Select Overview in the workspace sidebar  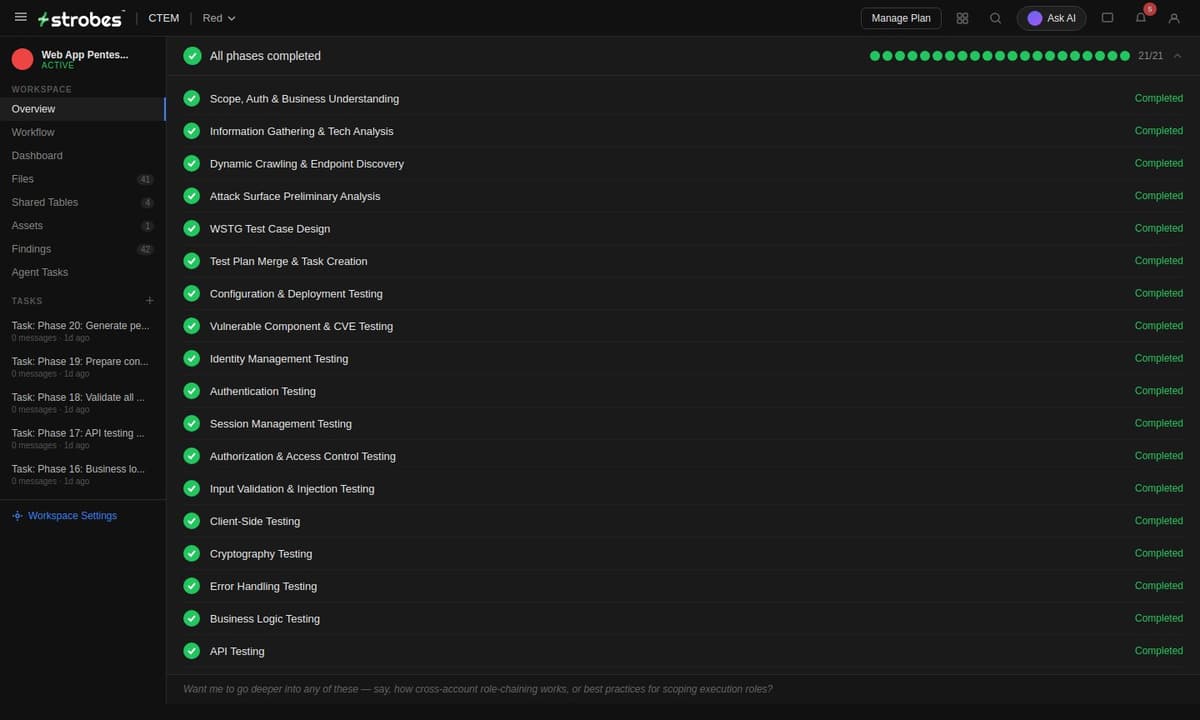pyautogui.click(x=83, y=109)
